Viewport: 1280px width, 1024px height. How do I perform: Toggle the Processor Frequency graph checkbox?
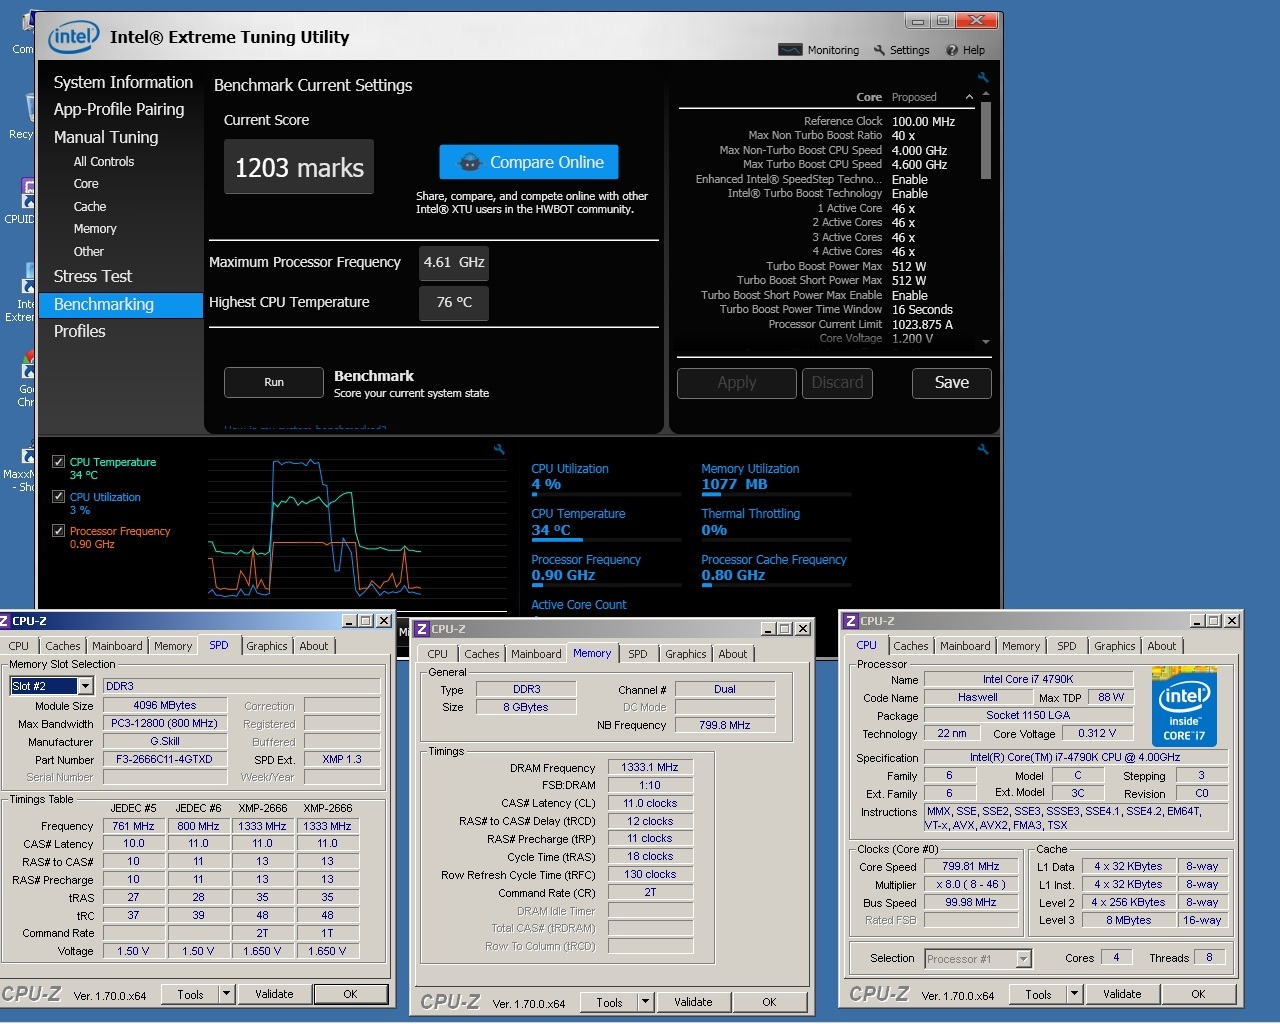pyautogui.click(x=59, y=531)
